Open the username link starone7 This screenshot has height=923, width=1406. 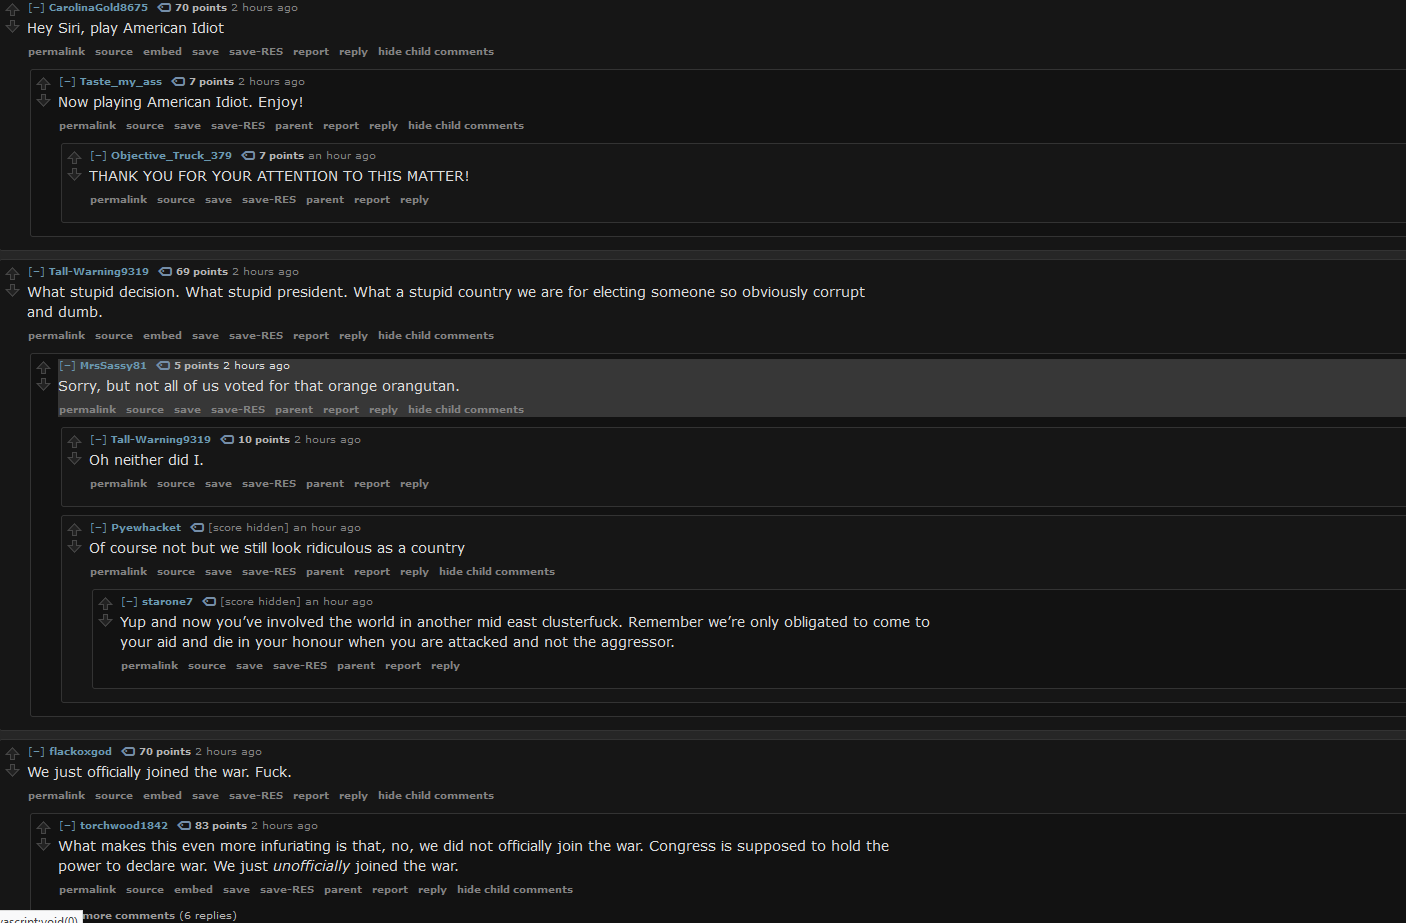tap(167, 601)
